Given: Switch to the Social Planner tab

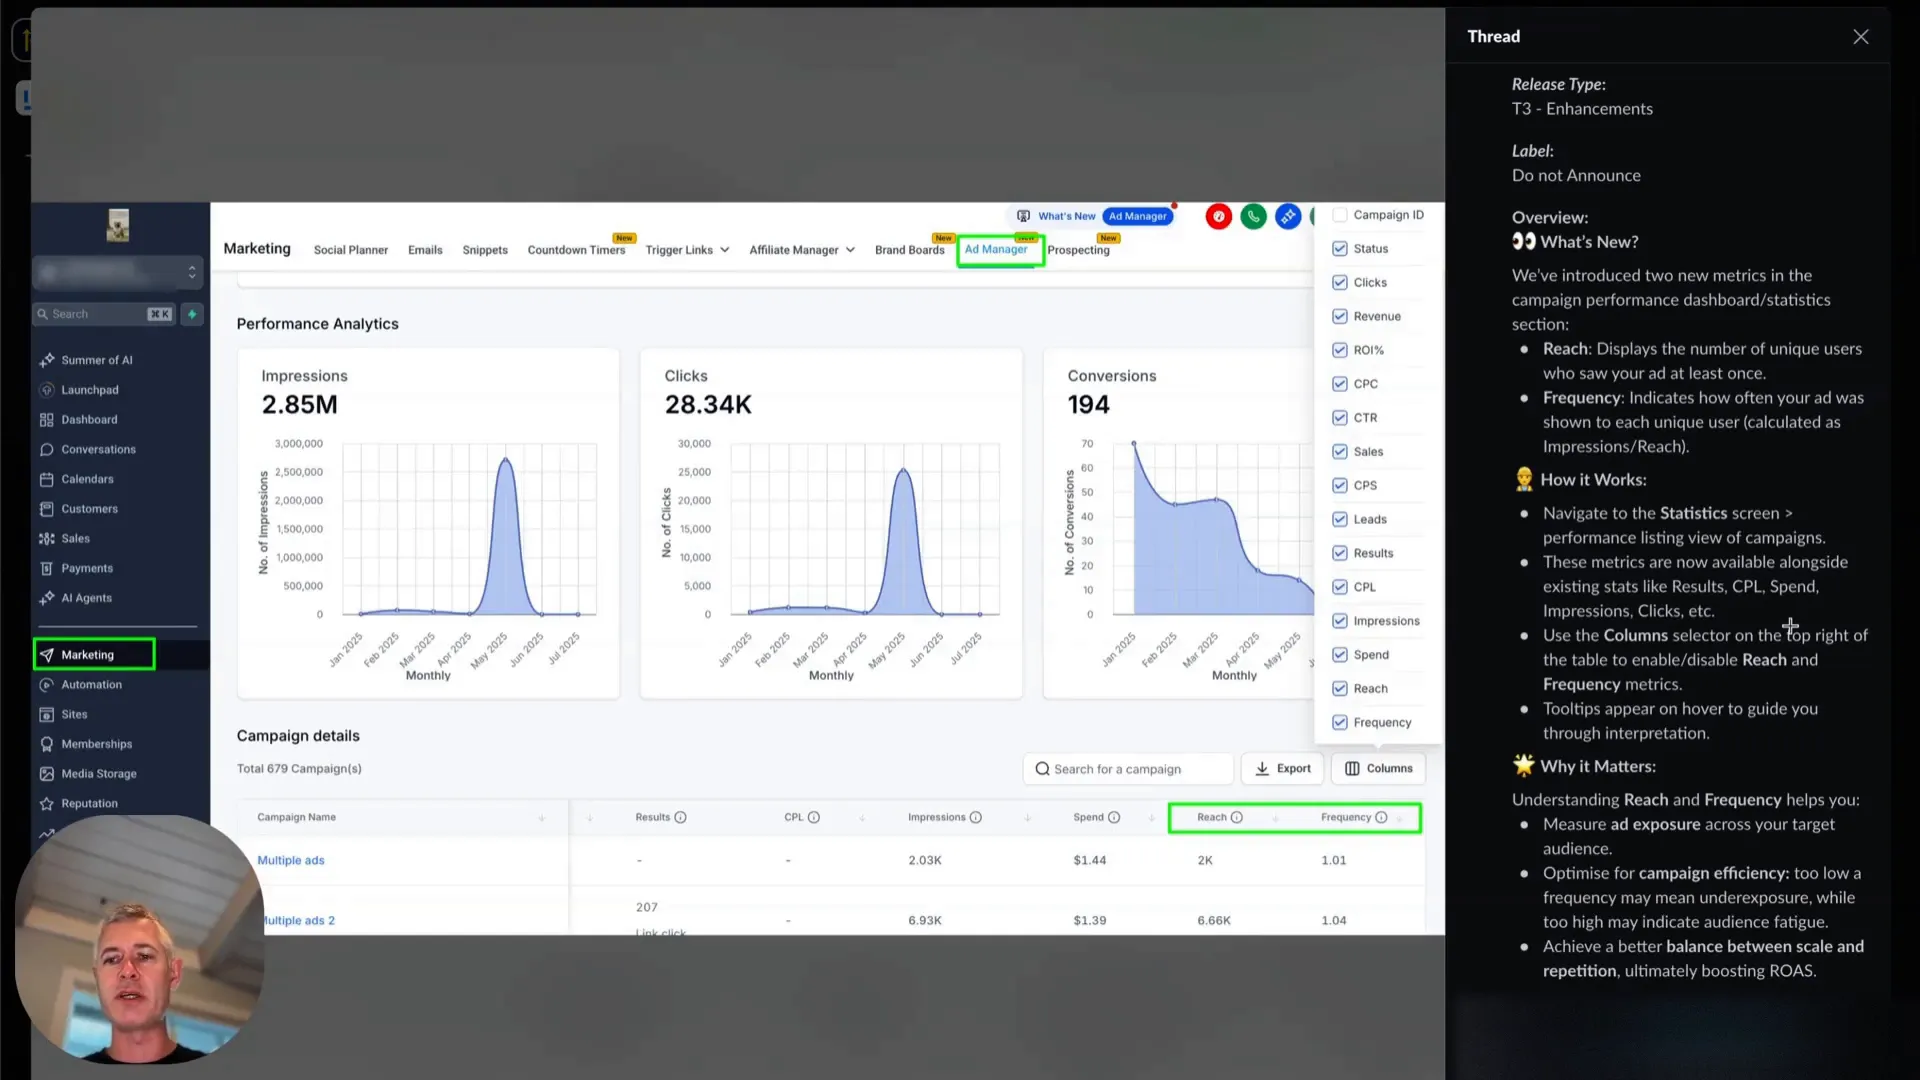Looking at the screenshot, I should point(350,250).
